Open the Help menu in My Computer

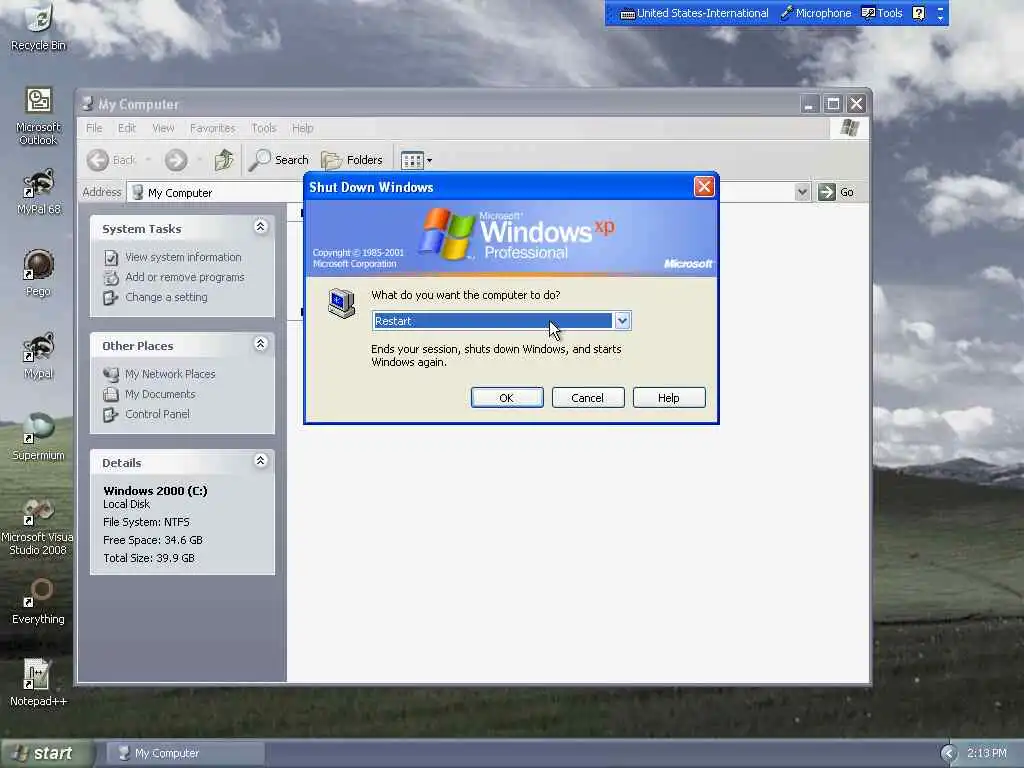click(302, 128)
